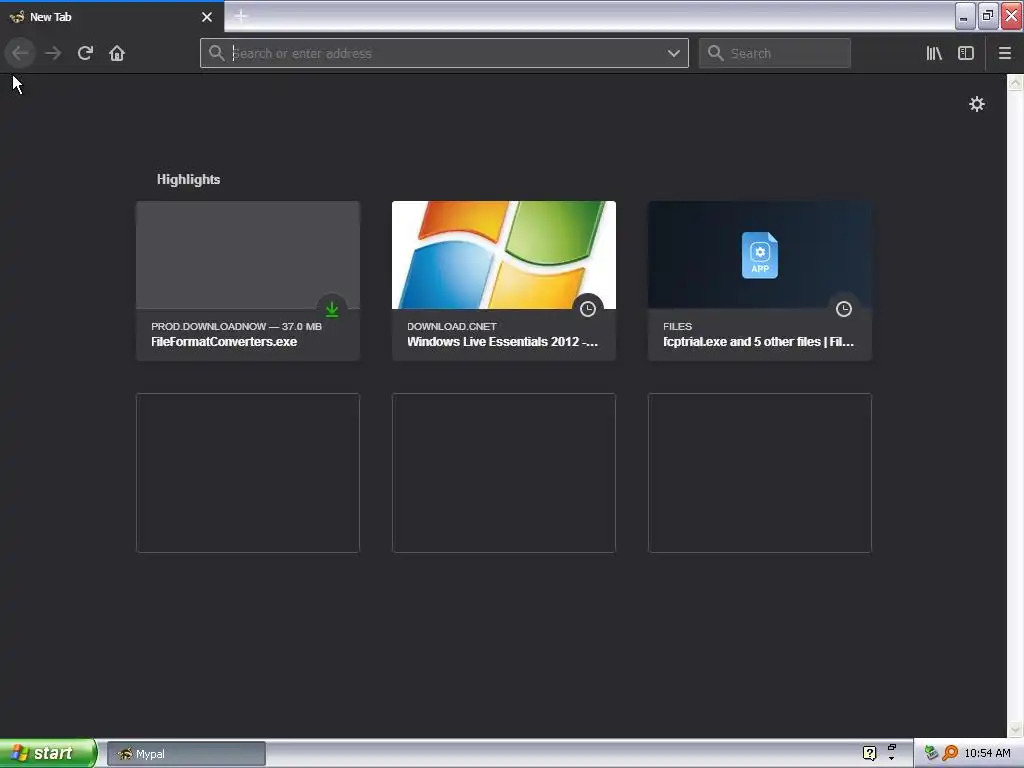Screen dimensions: 1024x768
Task: Expand the address bar history dropdown
Action: click(x=673, y=54)
